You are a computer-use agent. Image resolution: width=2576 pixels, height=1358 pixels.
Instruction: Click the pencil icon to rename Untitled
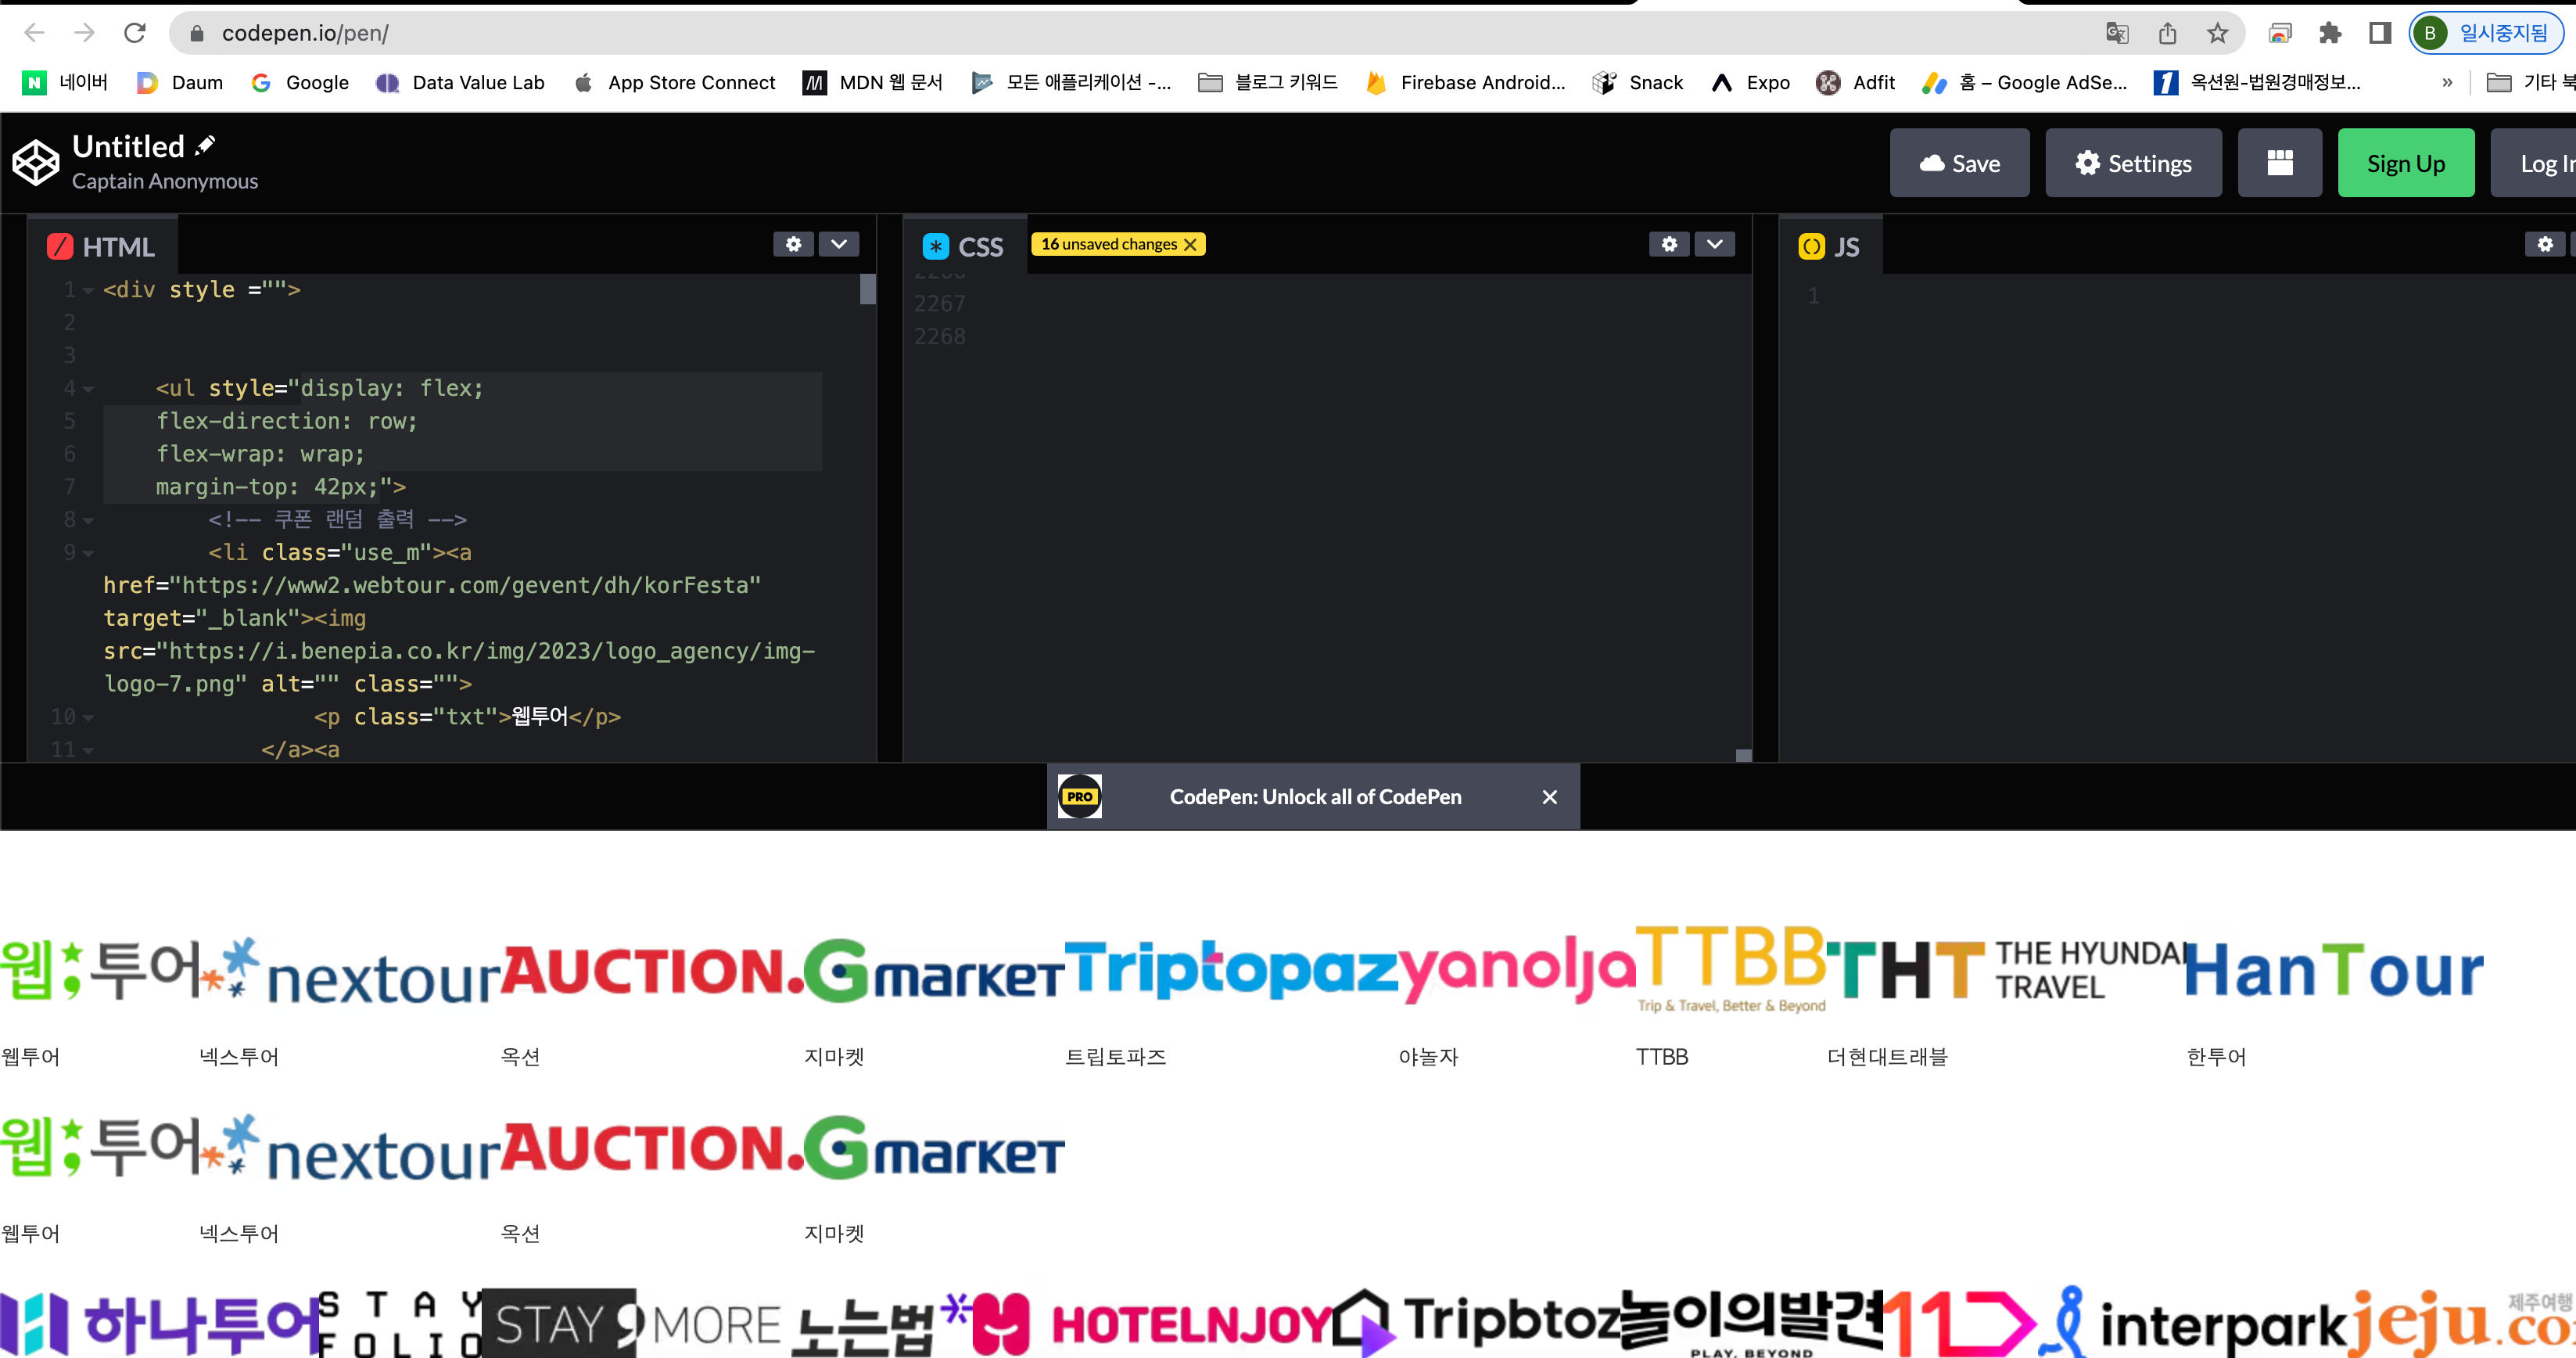coord(205,146)
